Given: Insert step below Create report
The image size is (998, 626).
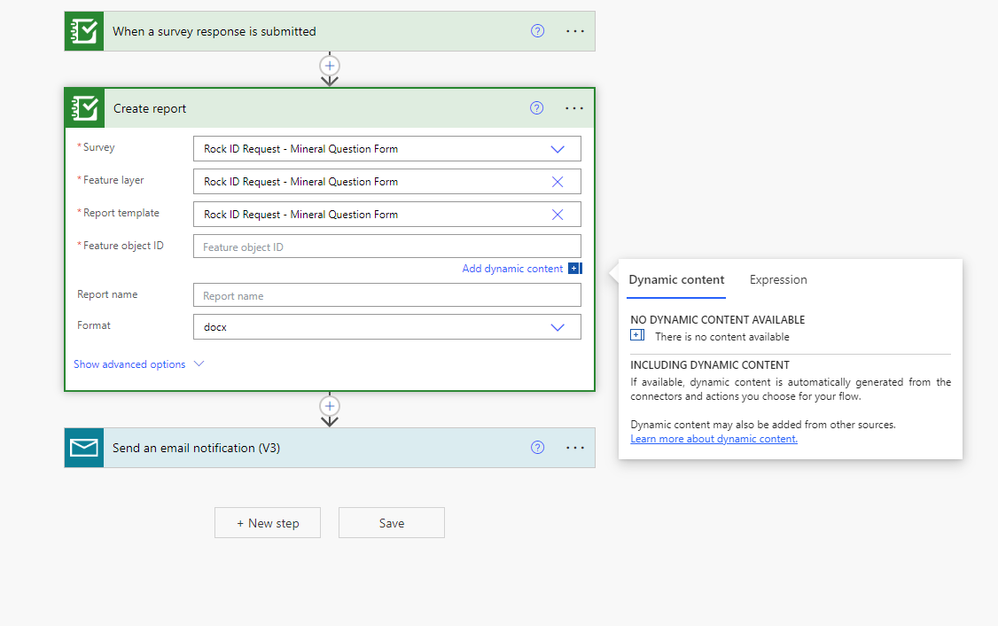Looking at the screenshot, I should click(x=330, y=406).
